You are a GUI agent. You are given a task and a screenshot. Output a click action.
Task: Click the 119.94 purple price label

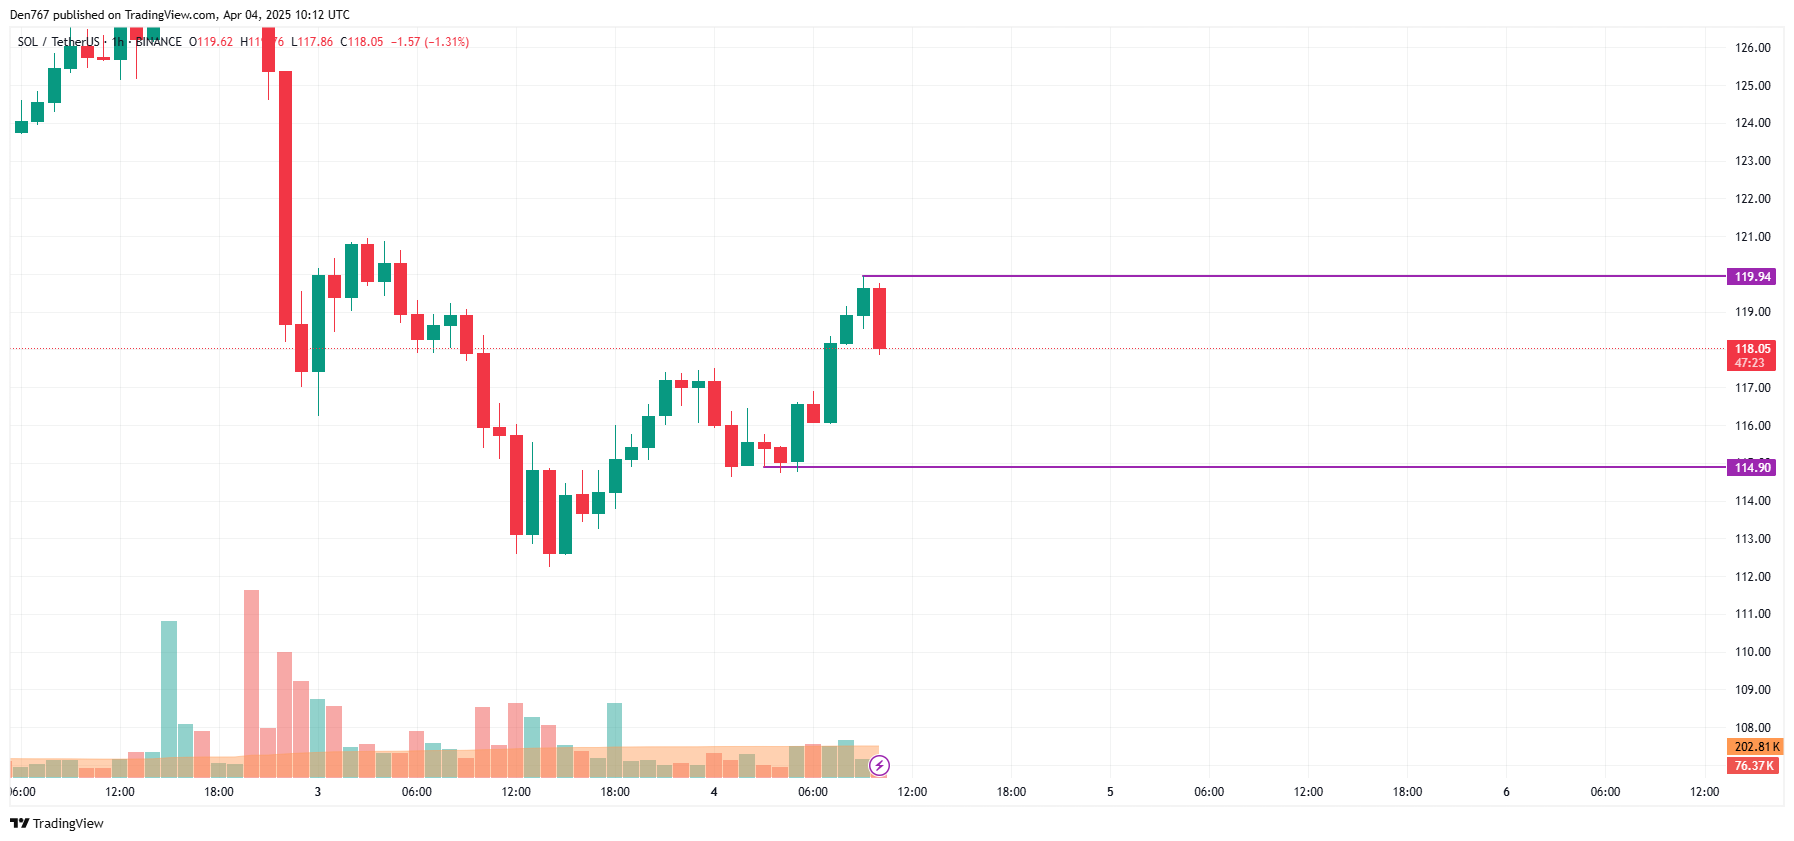(x=1751, y=277)
